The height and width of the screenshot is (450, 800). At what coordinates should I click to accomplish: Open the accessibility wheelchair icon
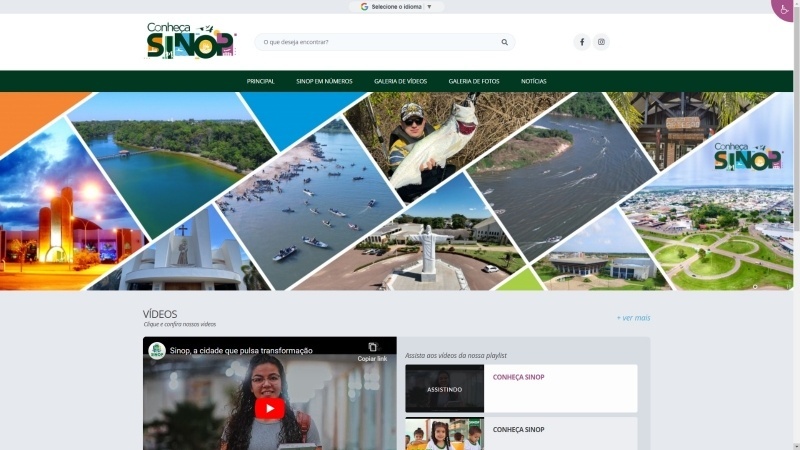click(784, 9)
